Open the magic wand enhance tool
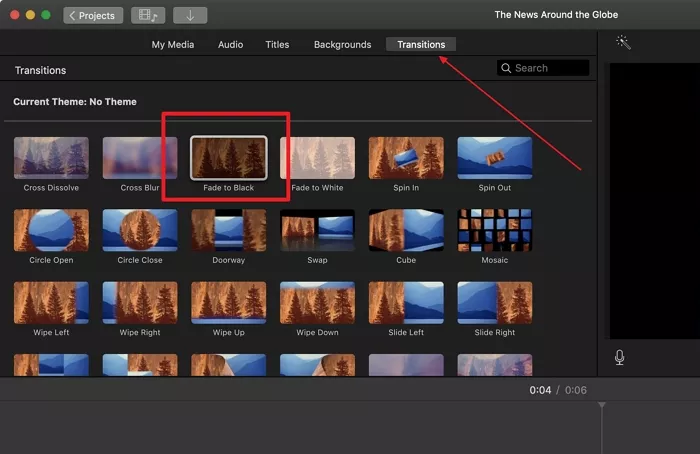The height and width of the screenshot is (454, 700). pos(623,42)
